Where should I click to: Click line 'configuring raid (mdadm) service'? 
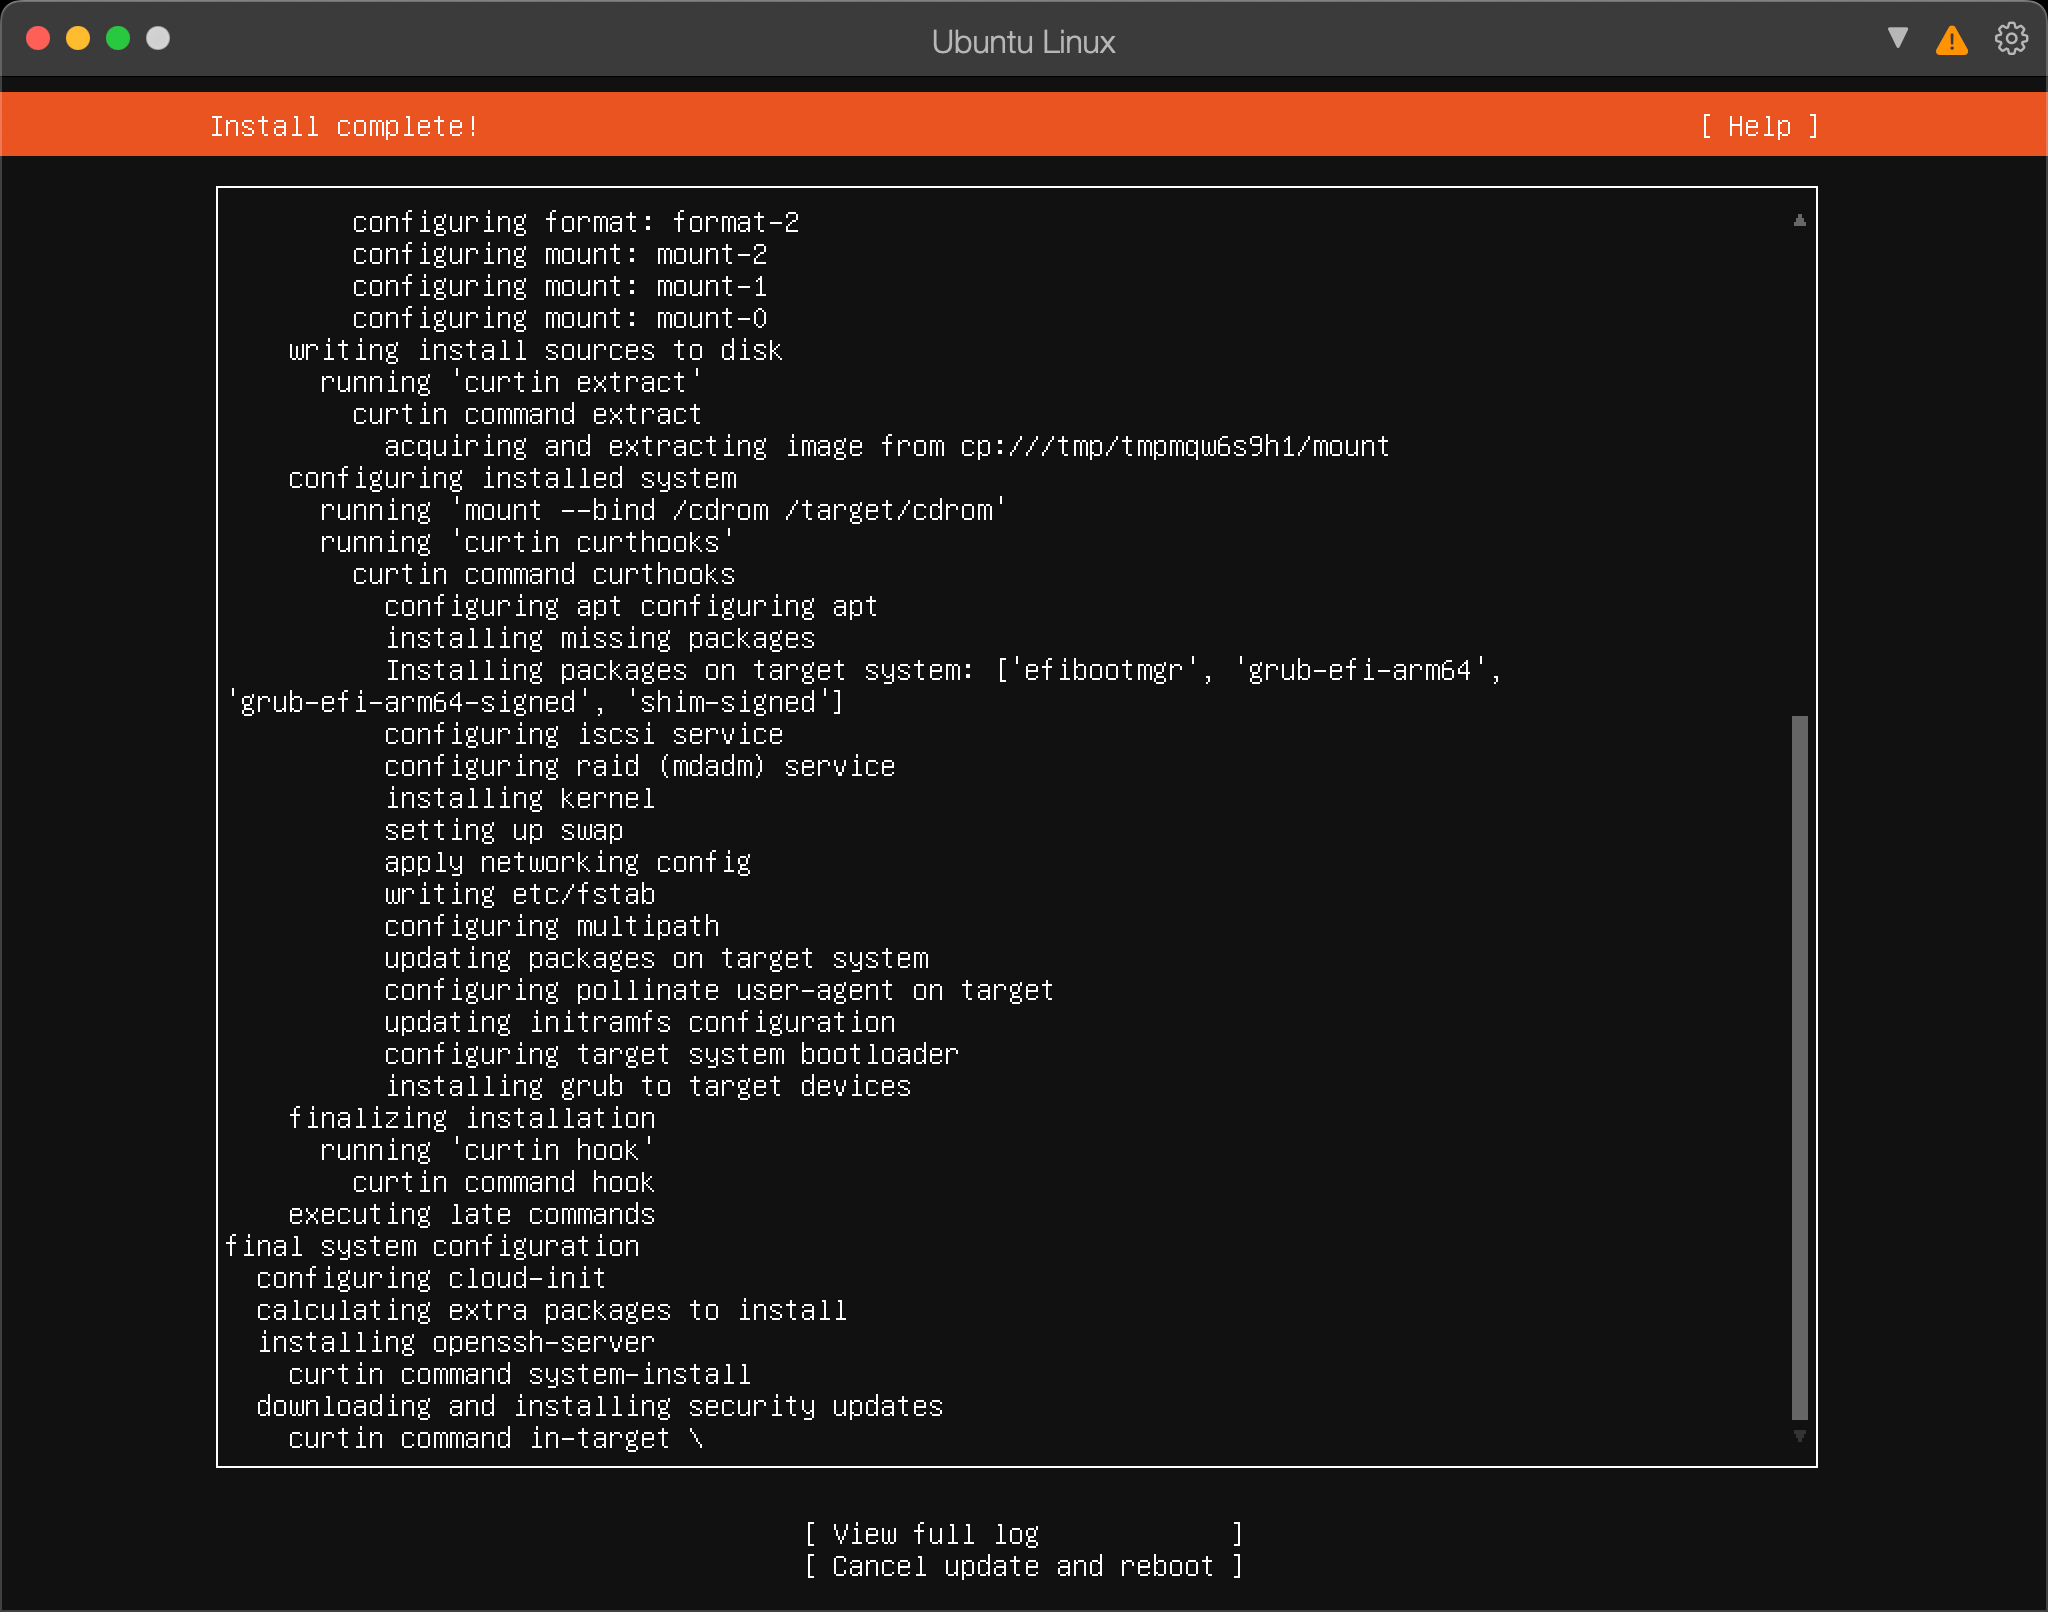click(640, 766)
